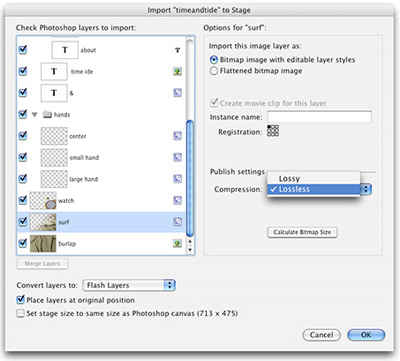Viewport: 400px width, 361px height.
Task: Uncheck the & layer checkbox
Action: click(x=23, y=92)
